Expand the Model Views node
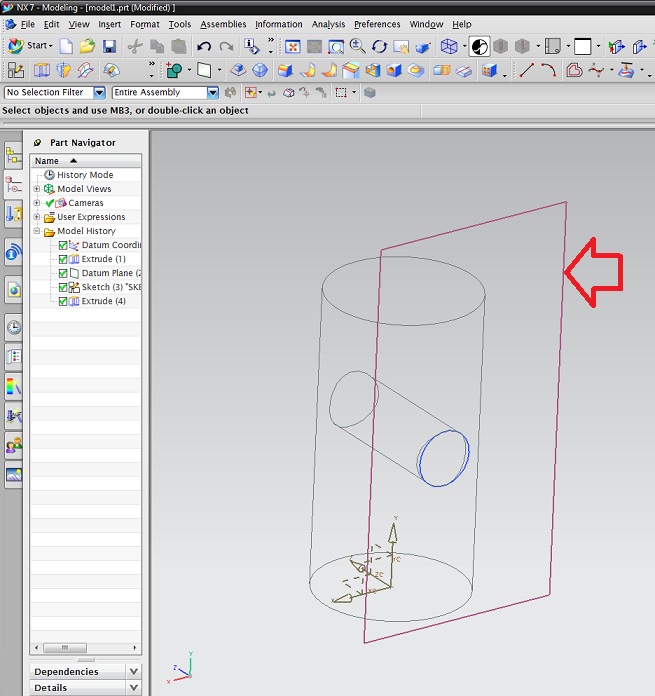The image size is (655, 696). click(x=37, y=189)
